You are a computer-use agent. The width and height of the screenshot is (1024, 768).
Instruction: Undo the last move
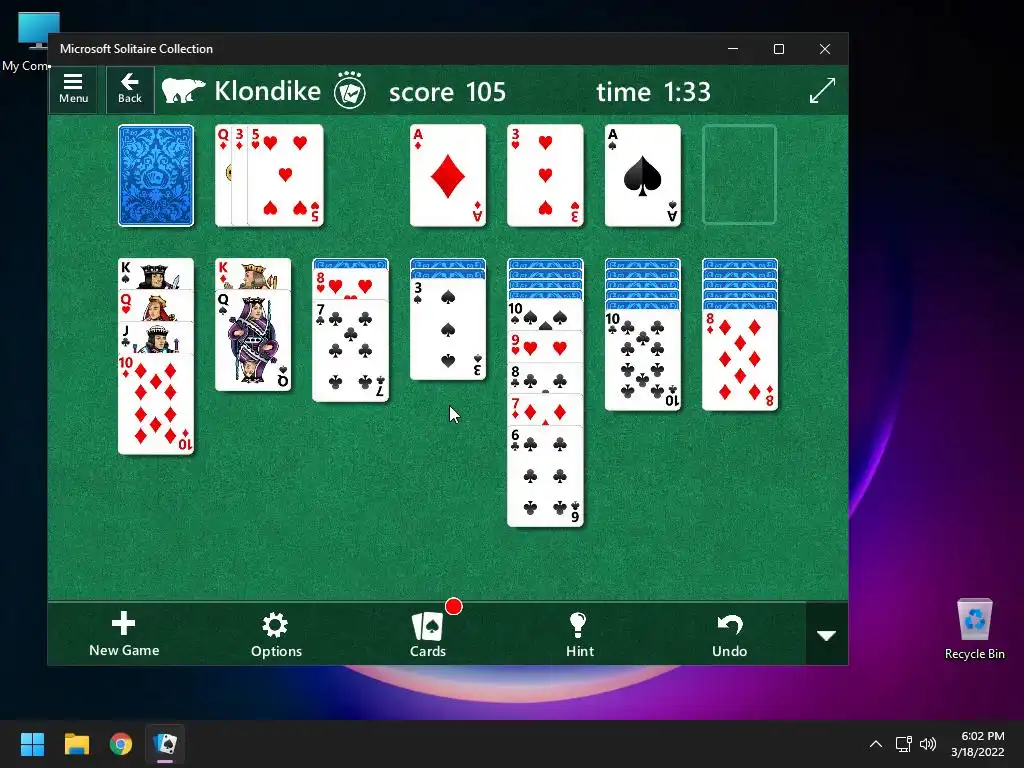[x=729, y=634]
